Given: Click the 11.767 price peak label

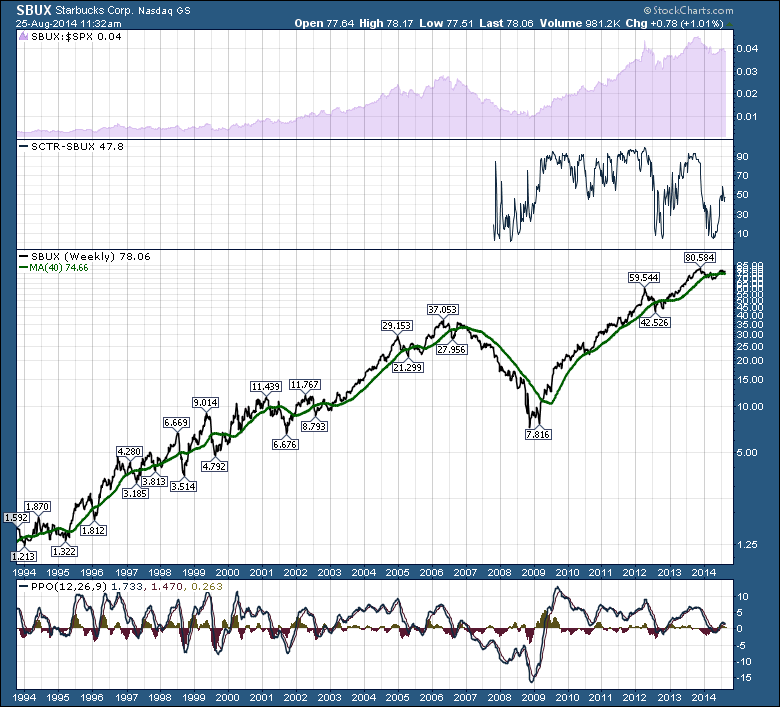Looking at the screenshot, I should coord(305,385).
